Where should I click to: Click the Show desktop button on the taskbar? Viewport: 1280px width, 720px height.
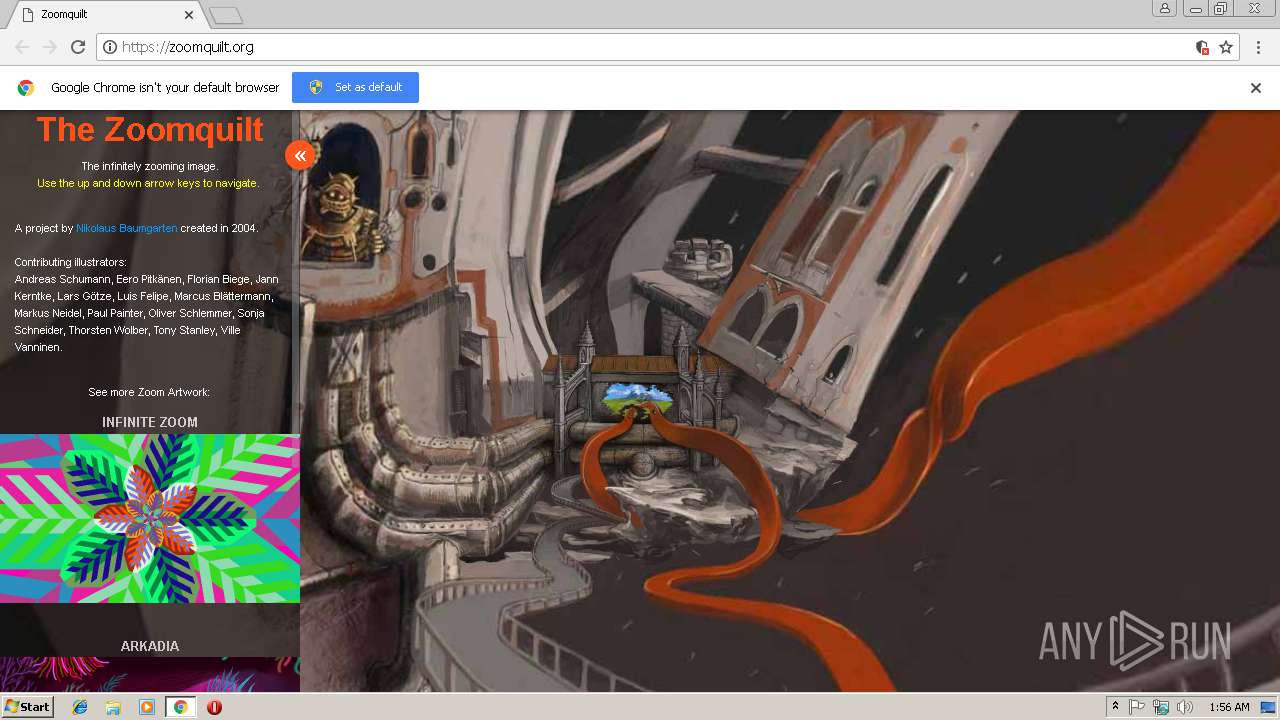[1270, 707]
